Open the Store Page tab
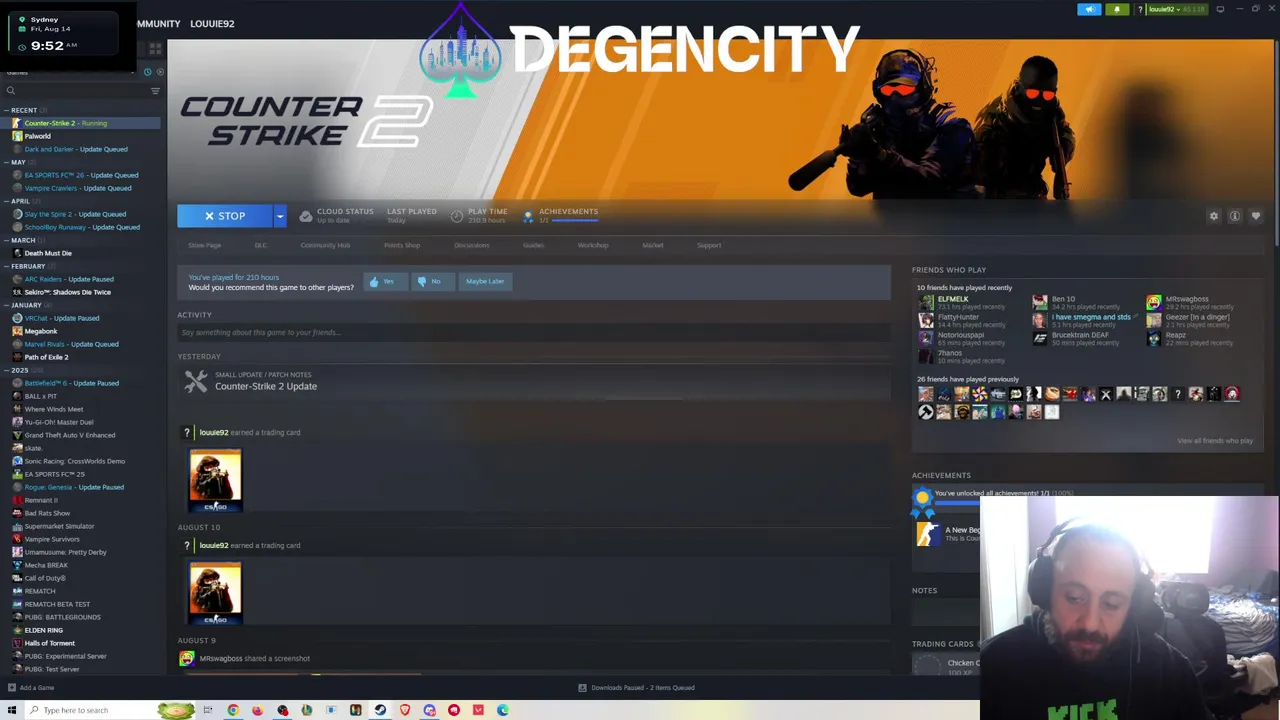The height and width of the screenshot is (720, 1280). point(204,245)
